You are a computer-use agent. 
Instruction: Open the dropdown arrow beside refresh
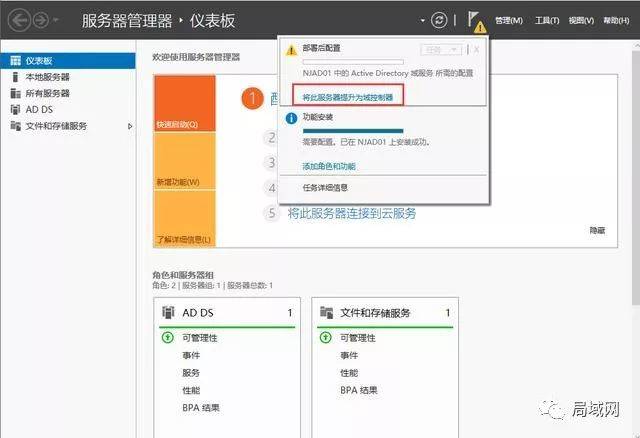(422, 20)
